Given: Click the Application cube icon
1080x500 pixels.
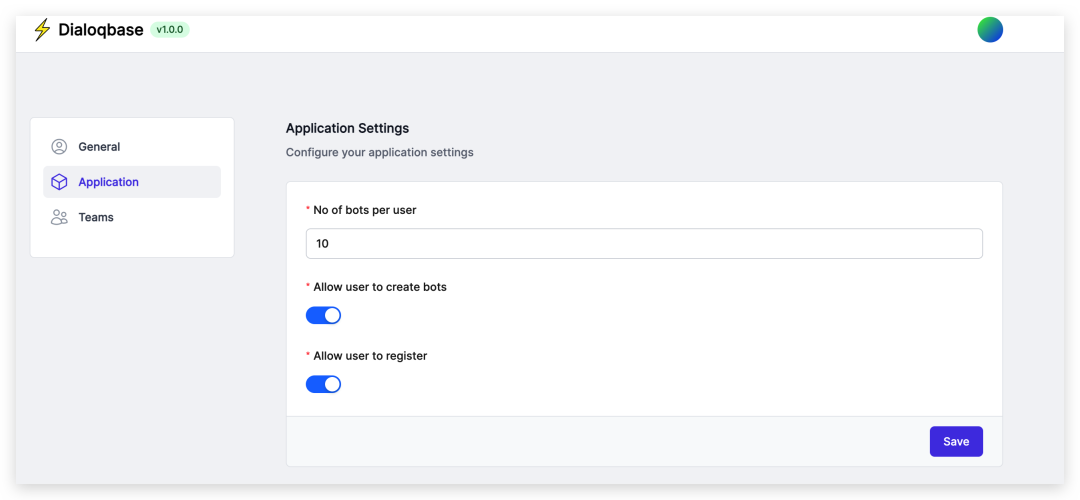Looking at the screenshot, I should (59, 182).
